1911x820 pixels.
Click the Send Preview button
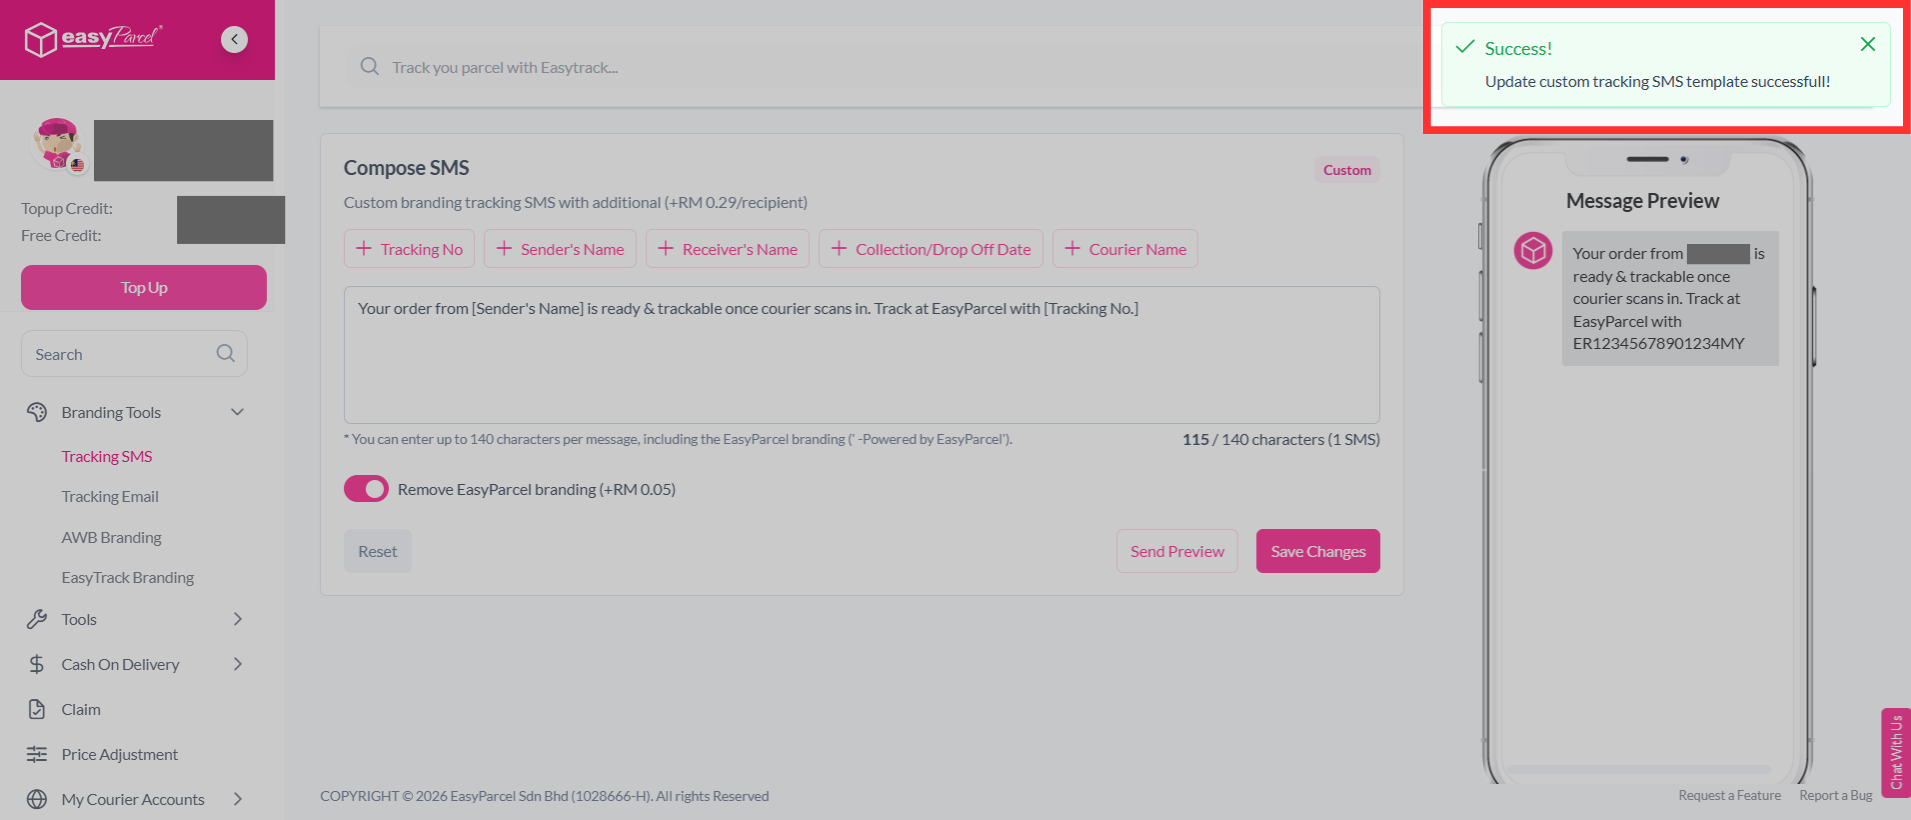point(1177,551)
